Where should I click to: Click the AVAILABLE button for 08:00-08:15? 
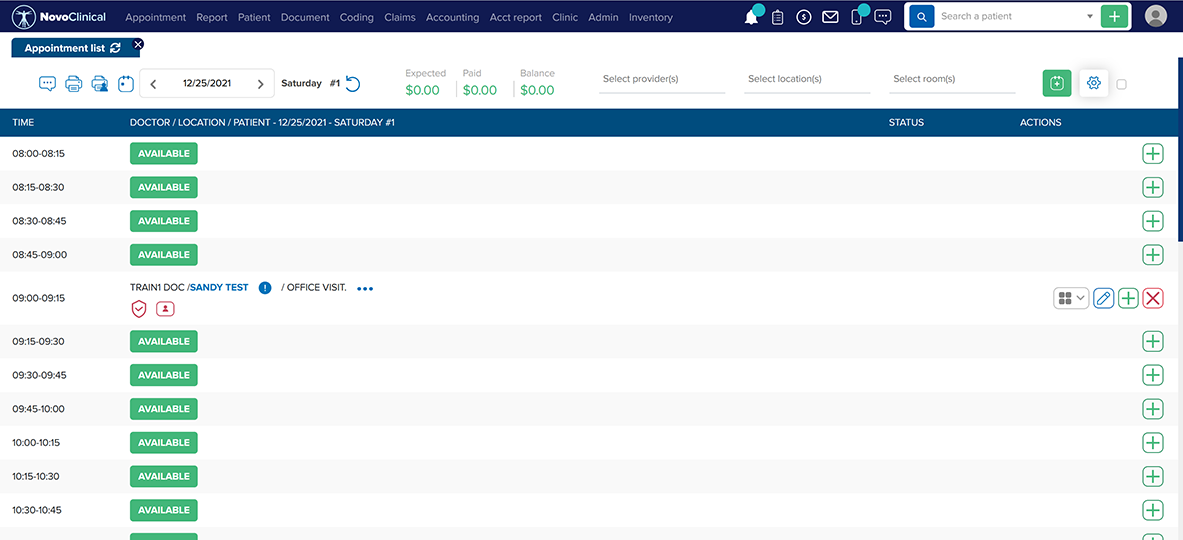coord(164,153)
